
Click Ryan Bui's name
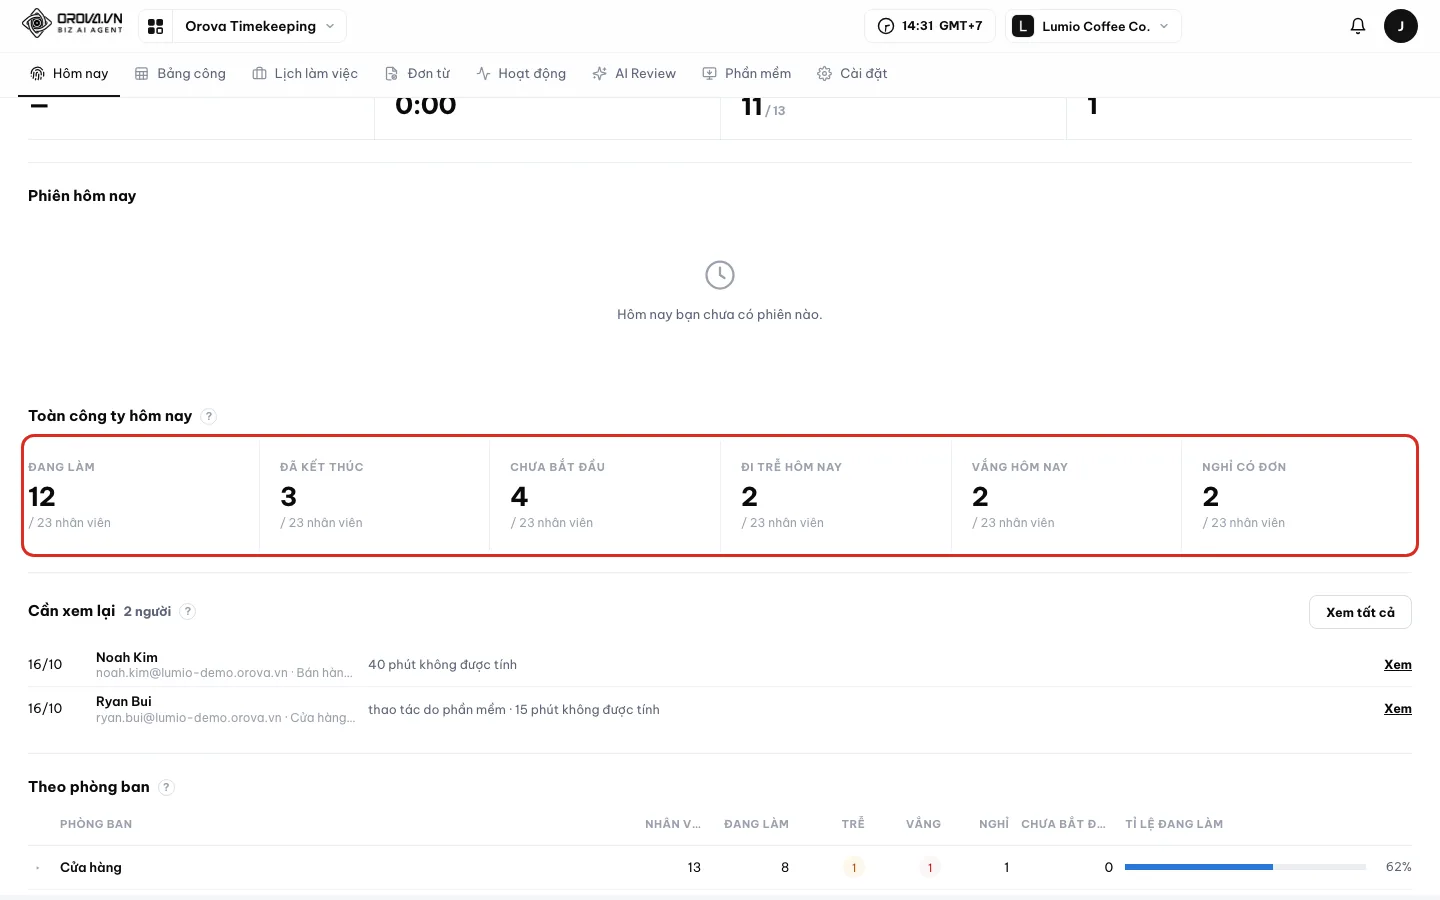tap(124, 701)
